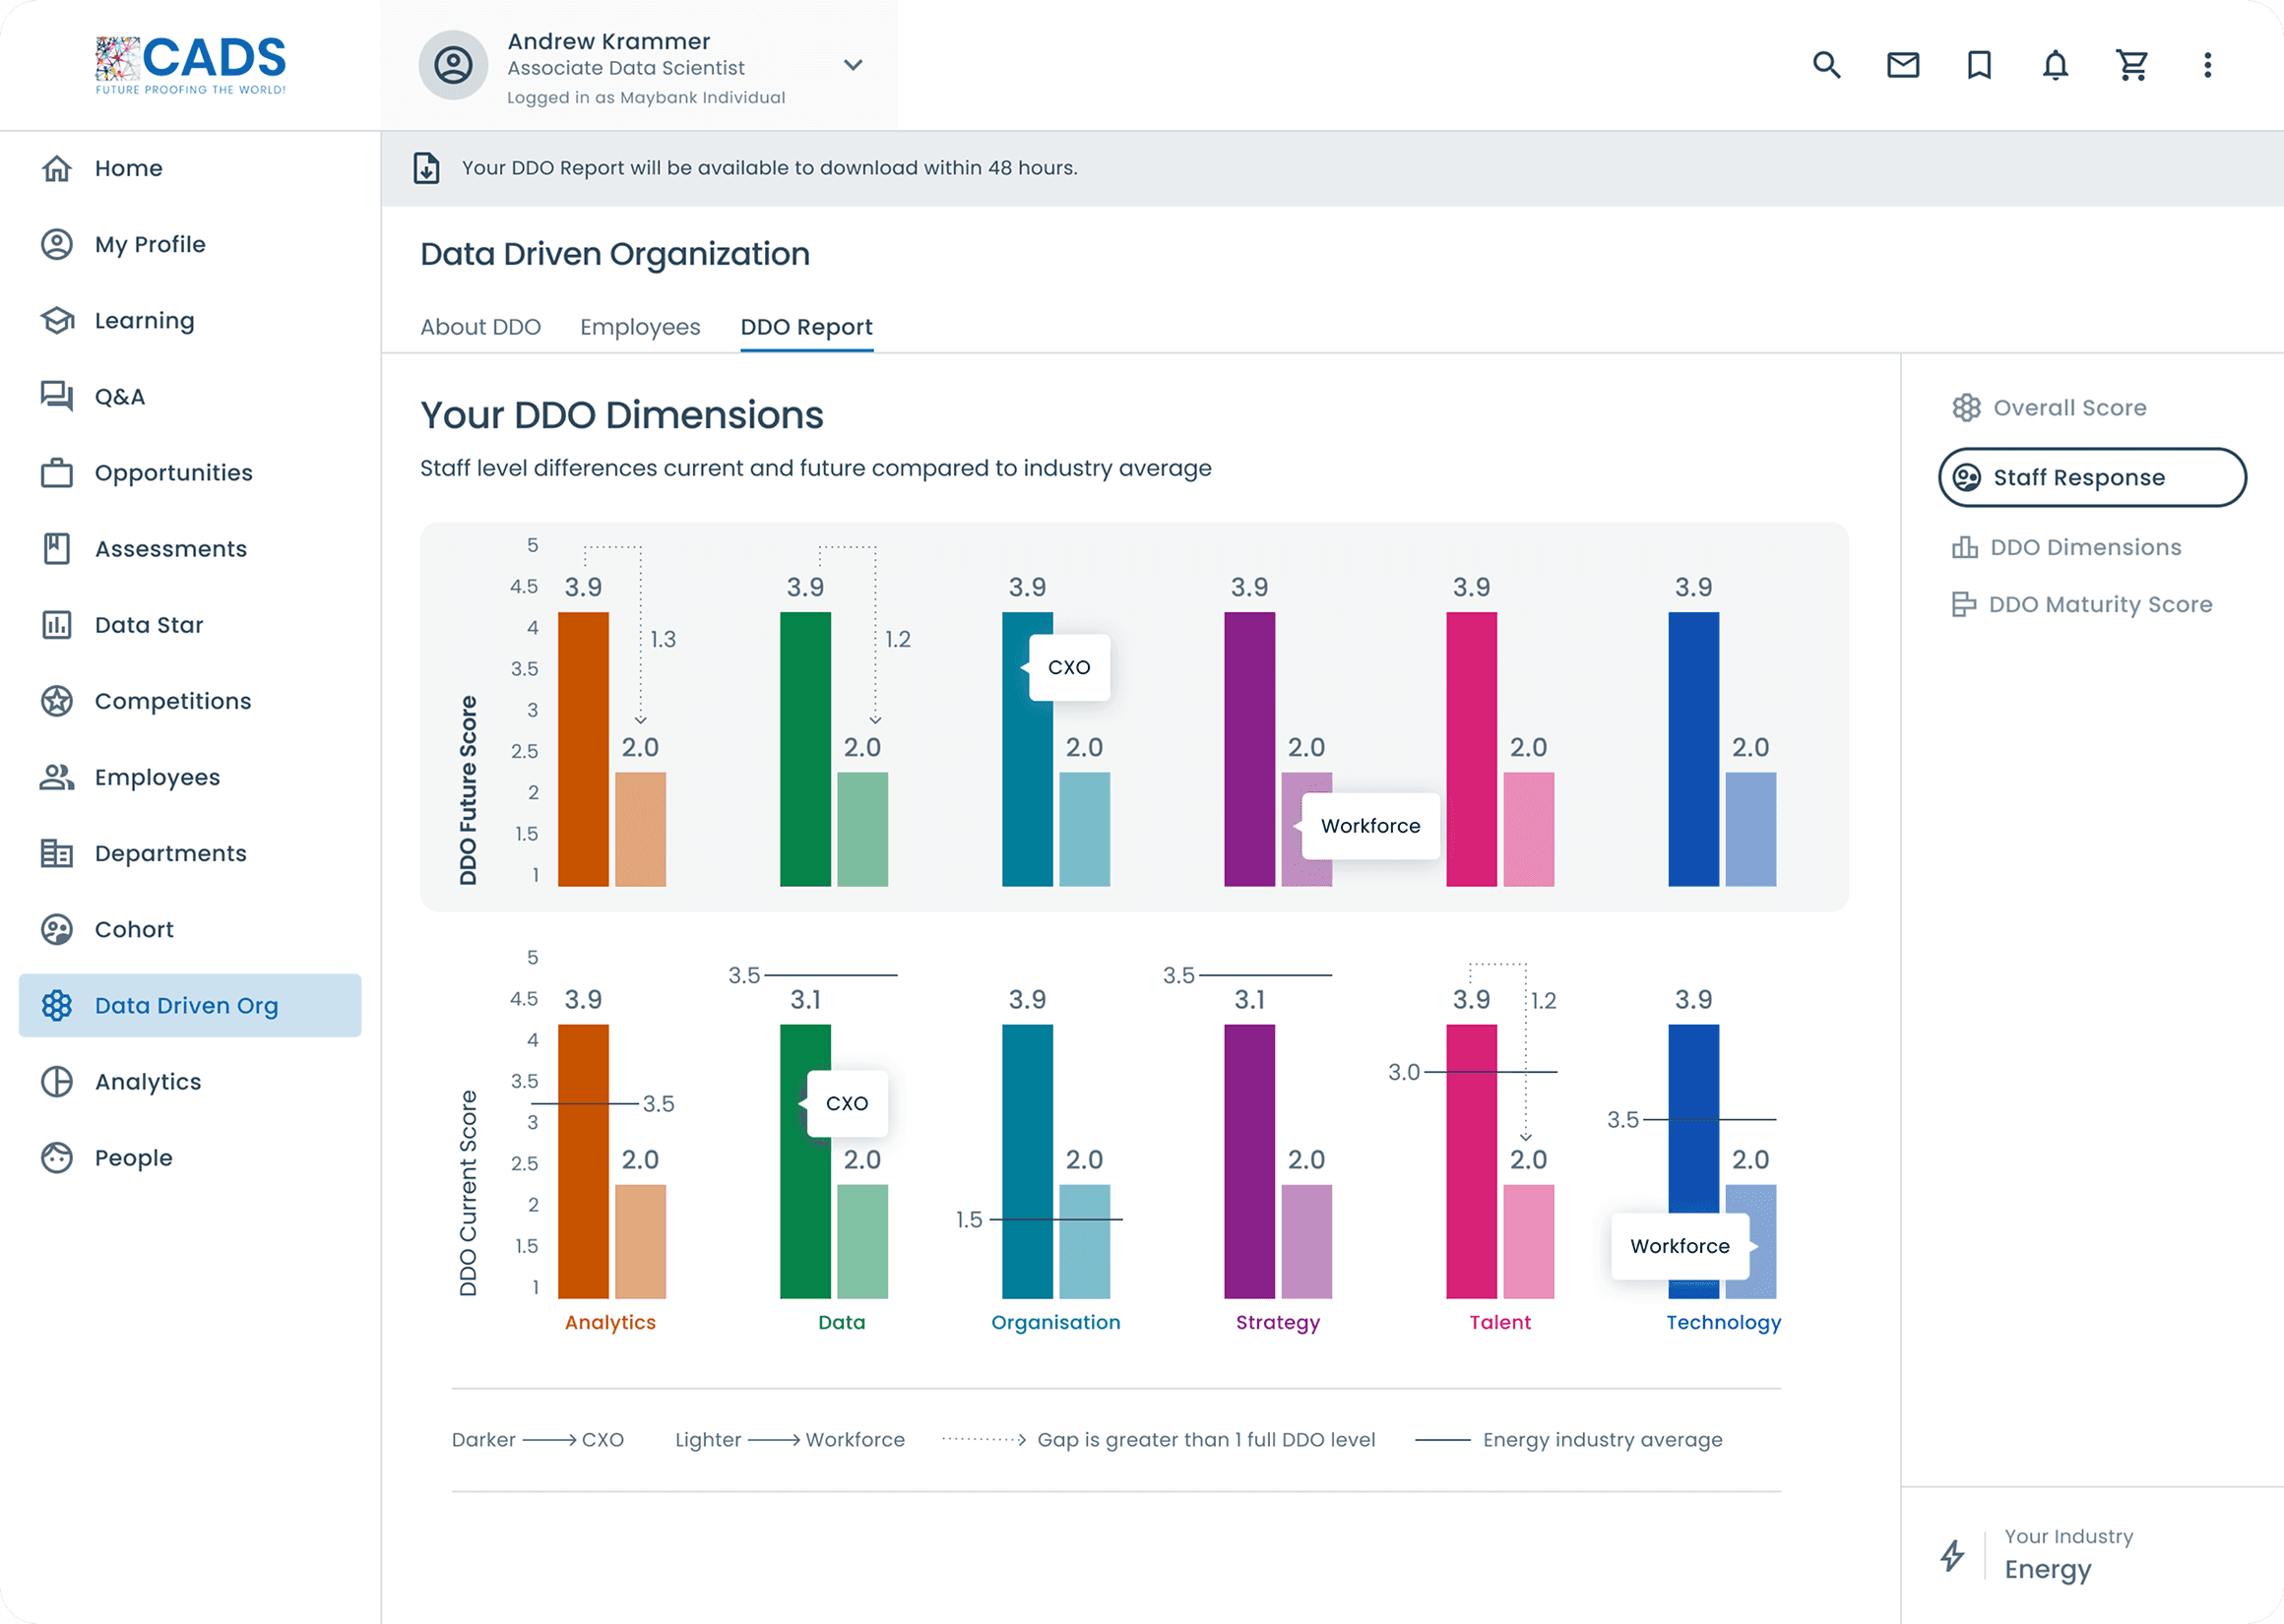This screenshot has height=1624, width=2284.
Task: Click the DDO report download icon
Action: point(427,168)
